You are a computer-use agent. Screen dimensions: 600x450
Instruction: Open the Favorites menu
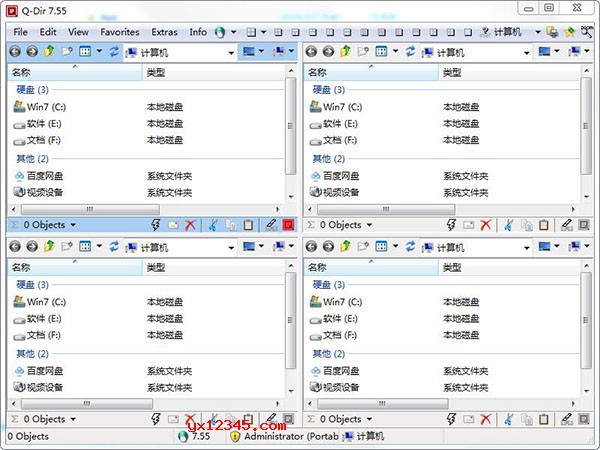(120, 32)
